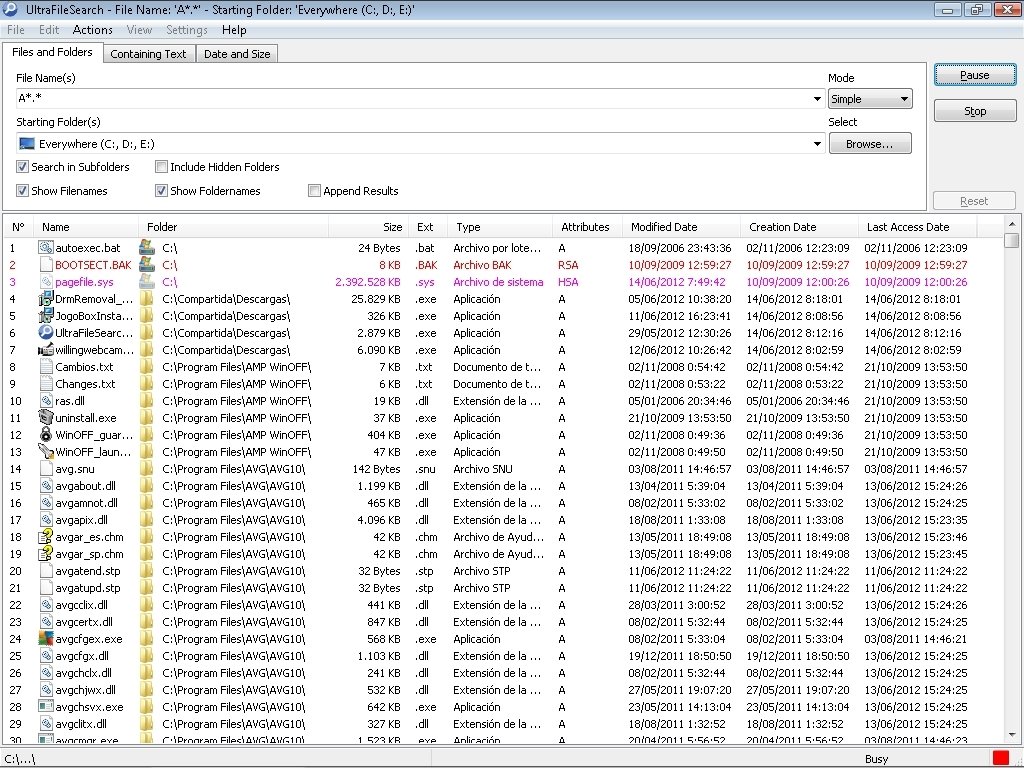Sort results by the Modified Date column header

(681, 227)
